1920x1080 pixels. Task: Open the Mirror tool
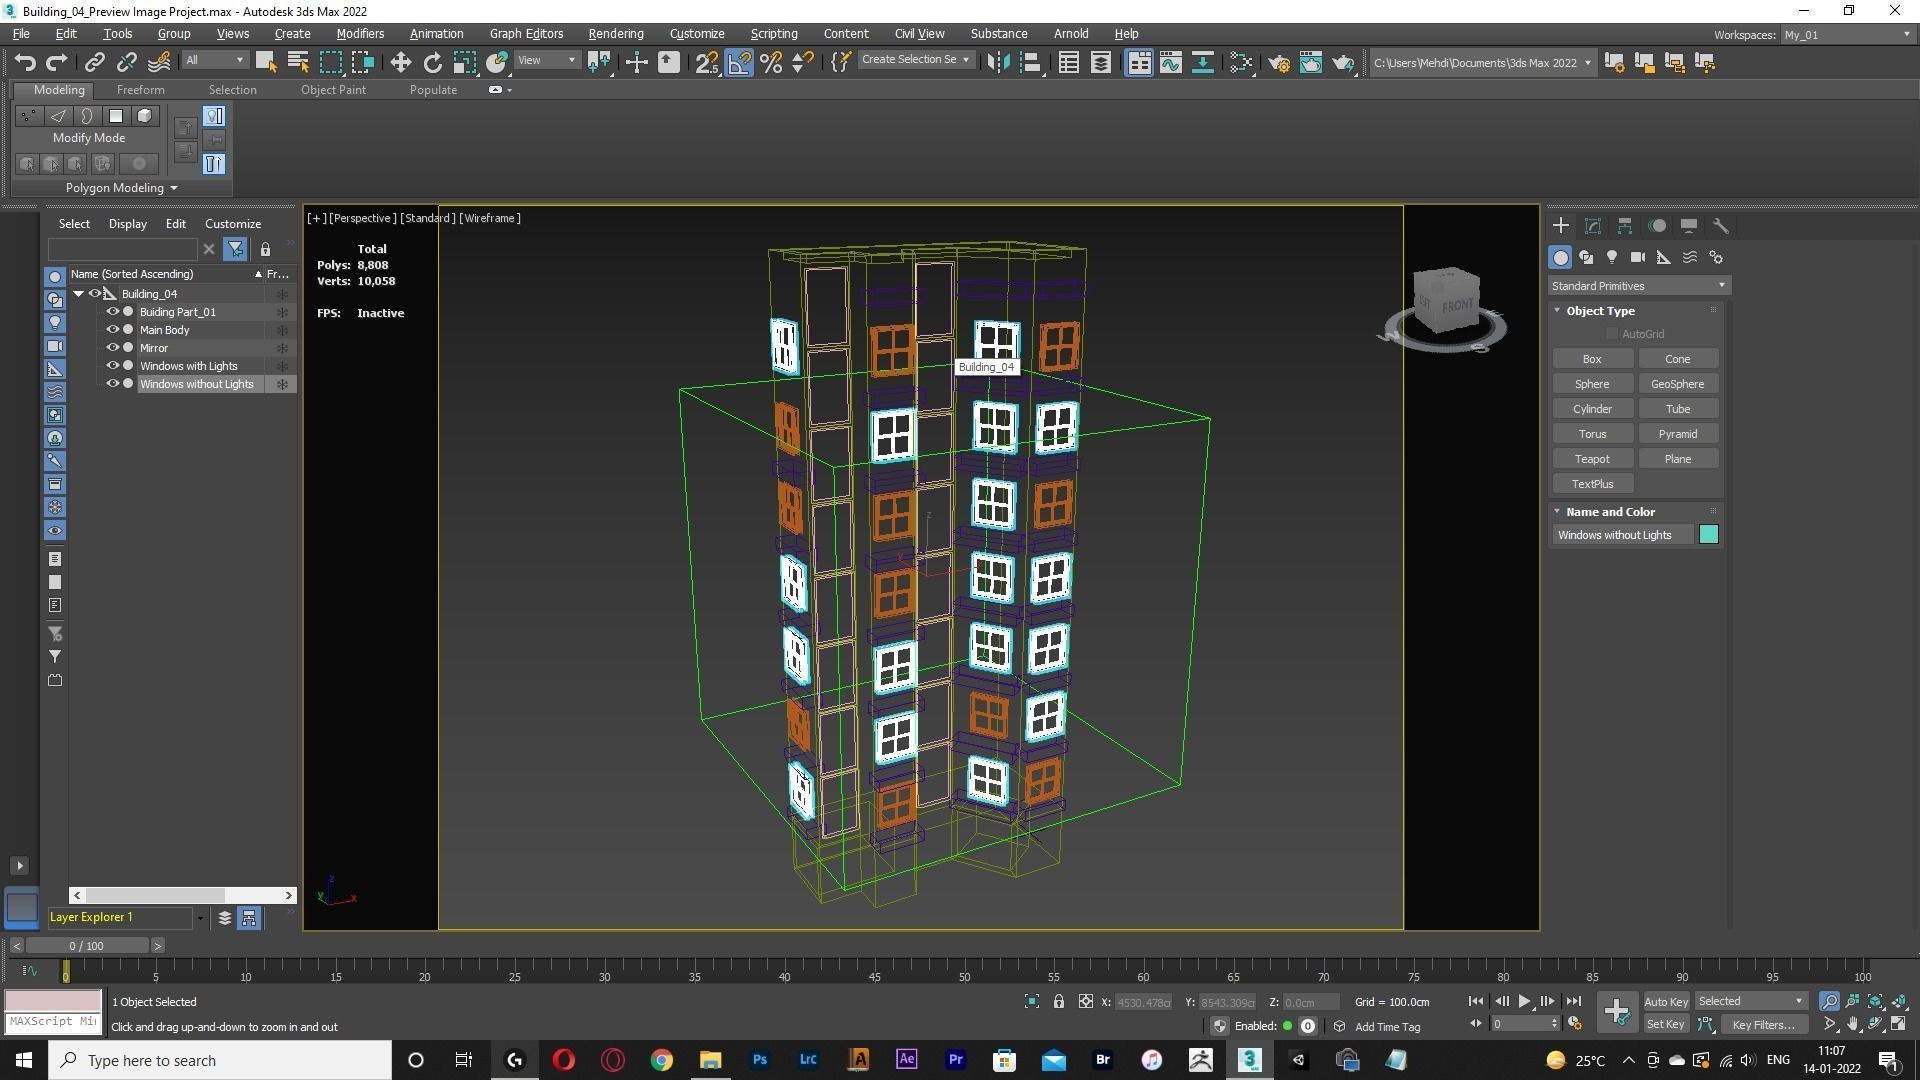point(997,62)
